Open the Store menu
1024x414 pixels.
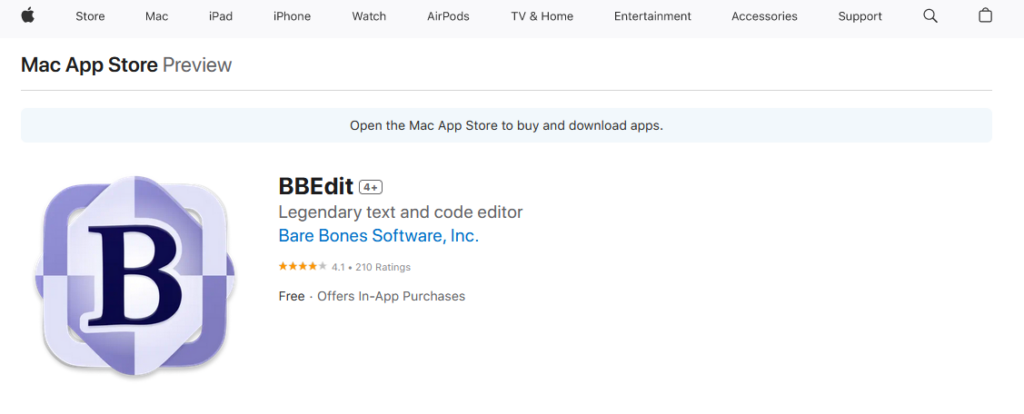[x=90, y=16]
